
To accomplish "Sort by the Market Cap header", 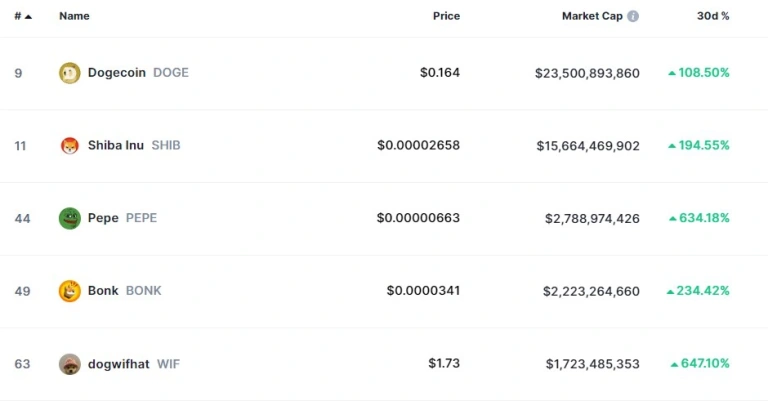I will (592, 16).
